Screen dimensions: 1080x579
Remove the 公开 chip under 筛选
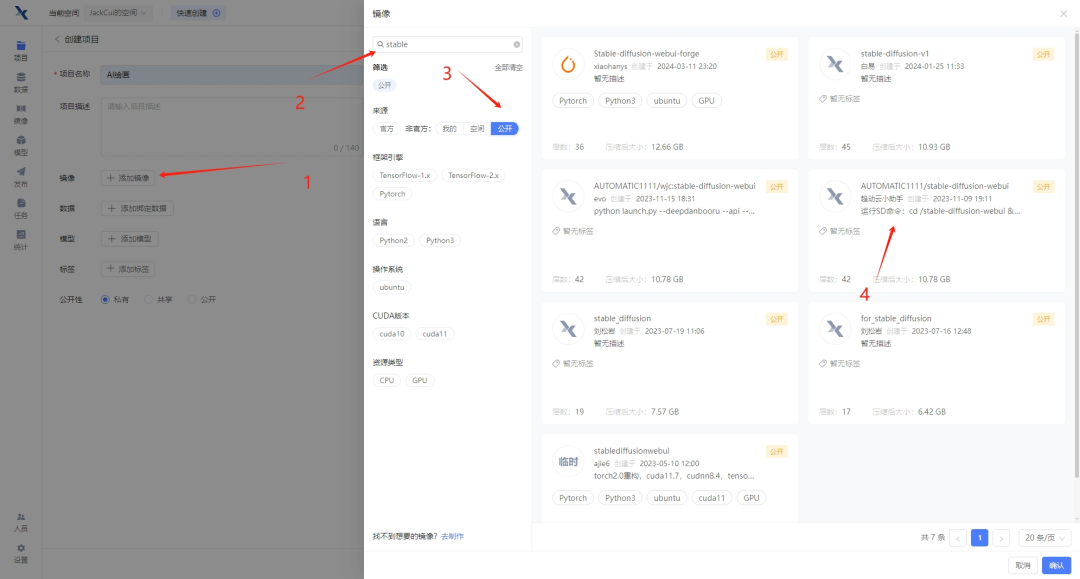384,85
